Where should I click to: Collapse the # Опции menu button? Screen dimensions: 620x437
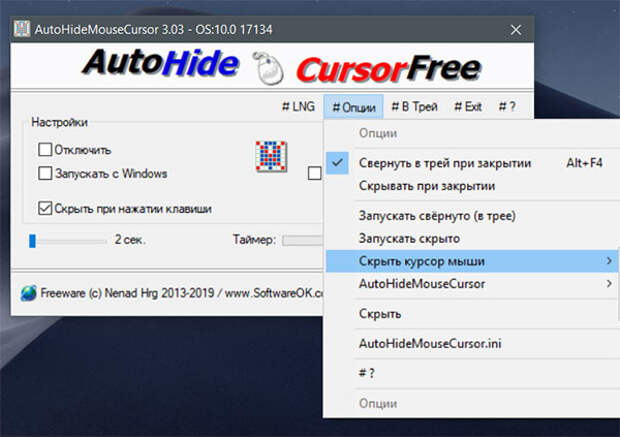[353, 107]
